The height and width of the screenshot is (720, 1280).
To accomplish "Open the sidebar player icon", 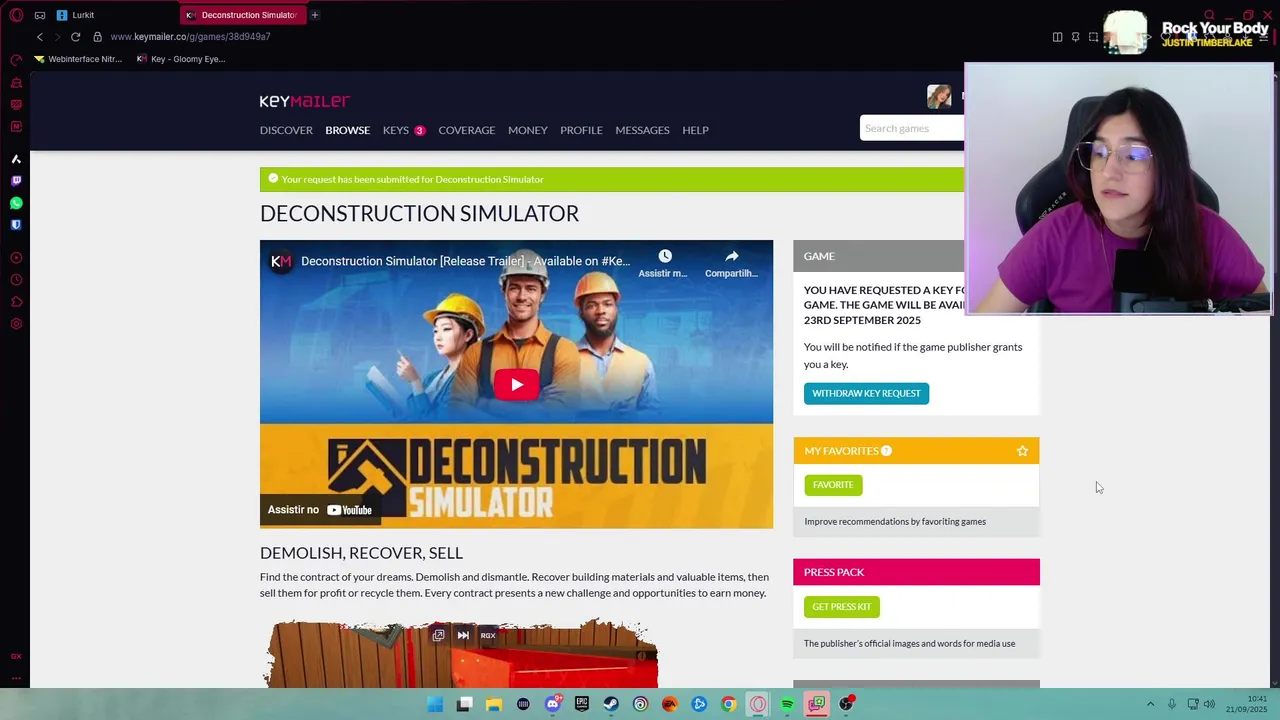I will [16, 258].
